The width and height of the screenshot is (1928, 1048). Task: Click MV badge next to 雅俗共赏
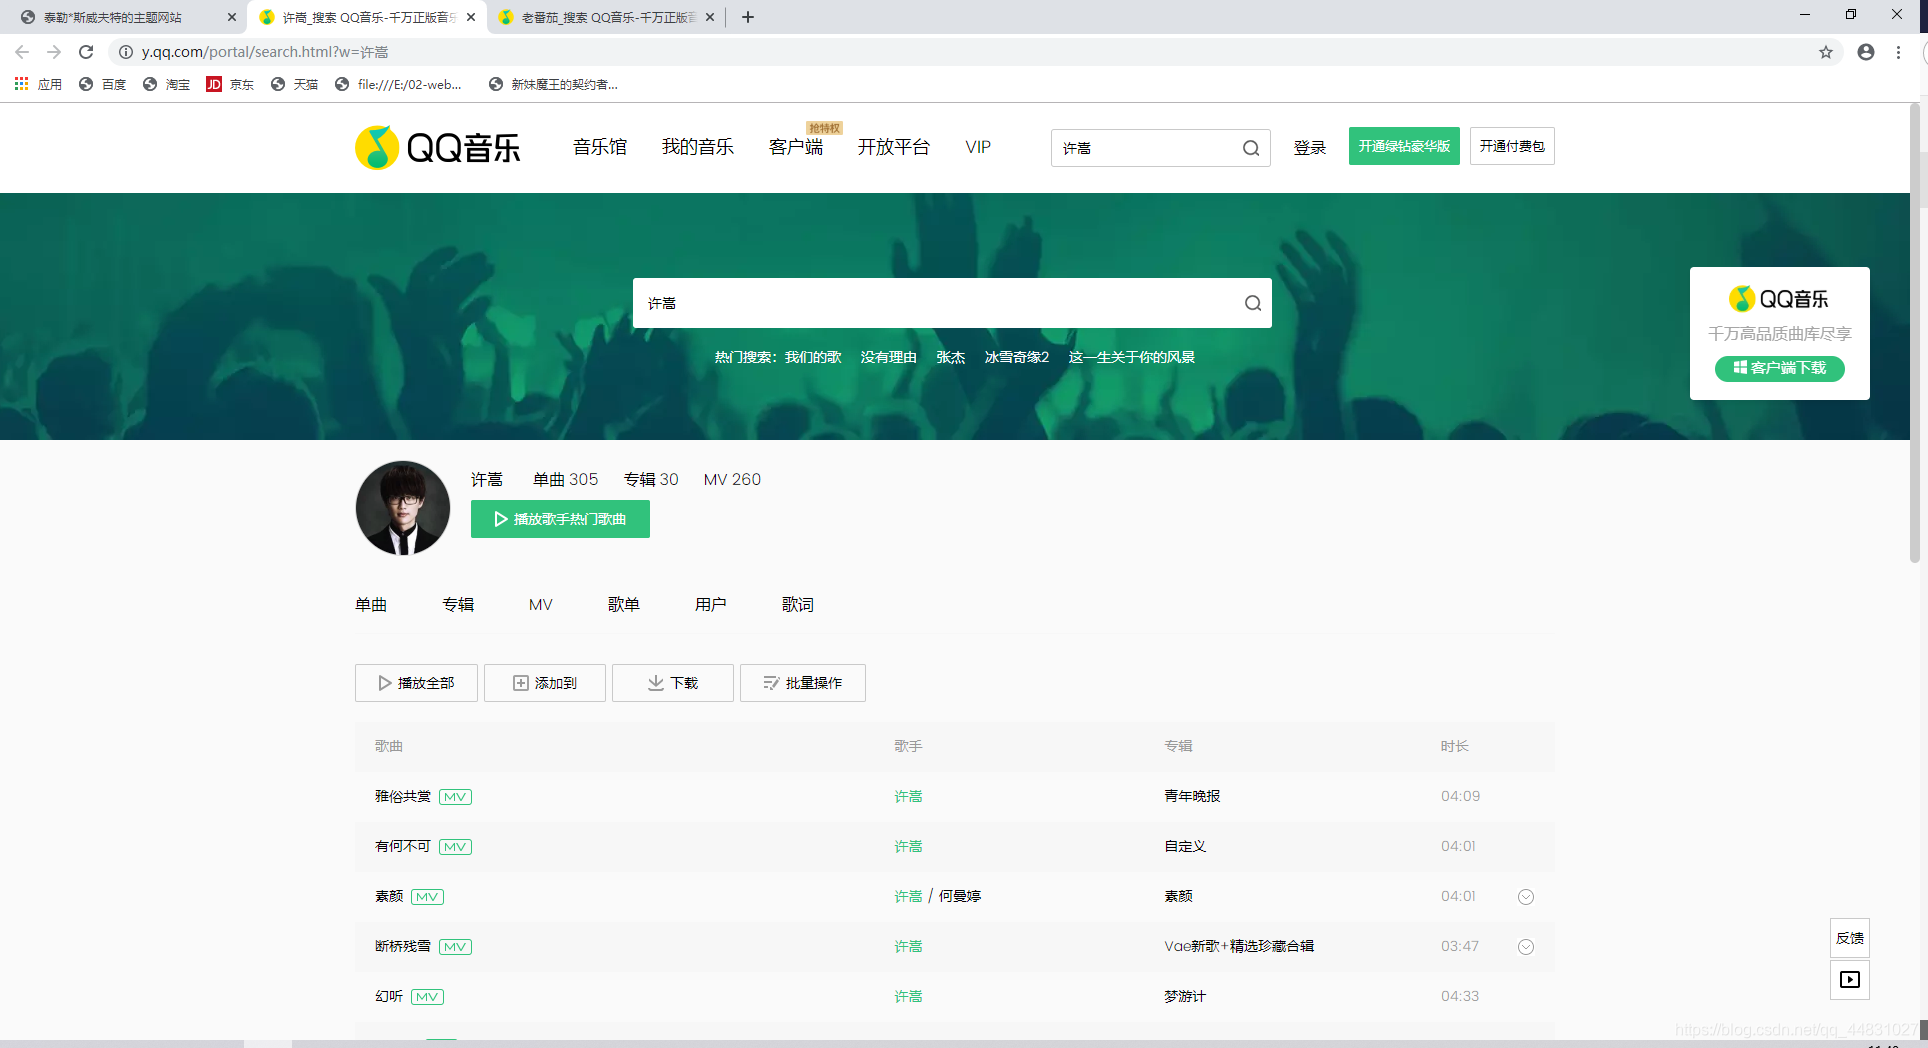pyautogui.click(x=455, y=797)
